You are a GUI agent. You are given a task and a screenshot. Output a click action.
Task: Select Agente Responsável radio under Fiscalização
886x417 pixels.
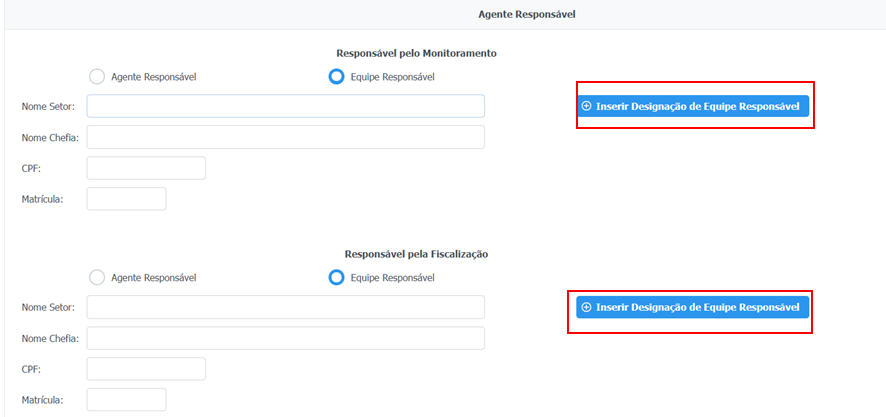97,277
